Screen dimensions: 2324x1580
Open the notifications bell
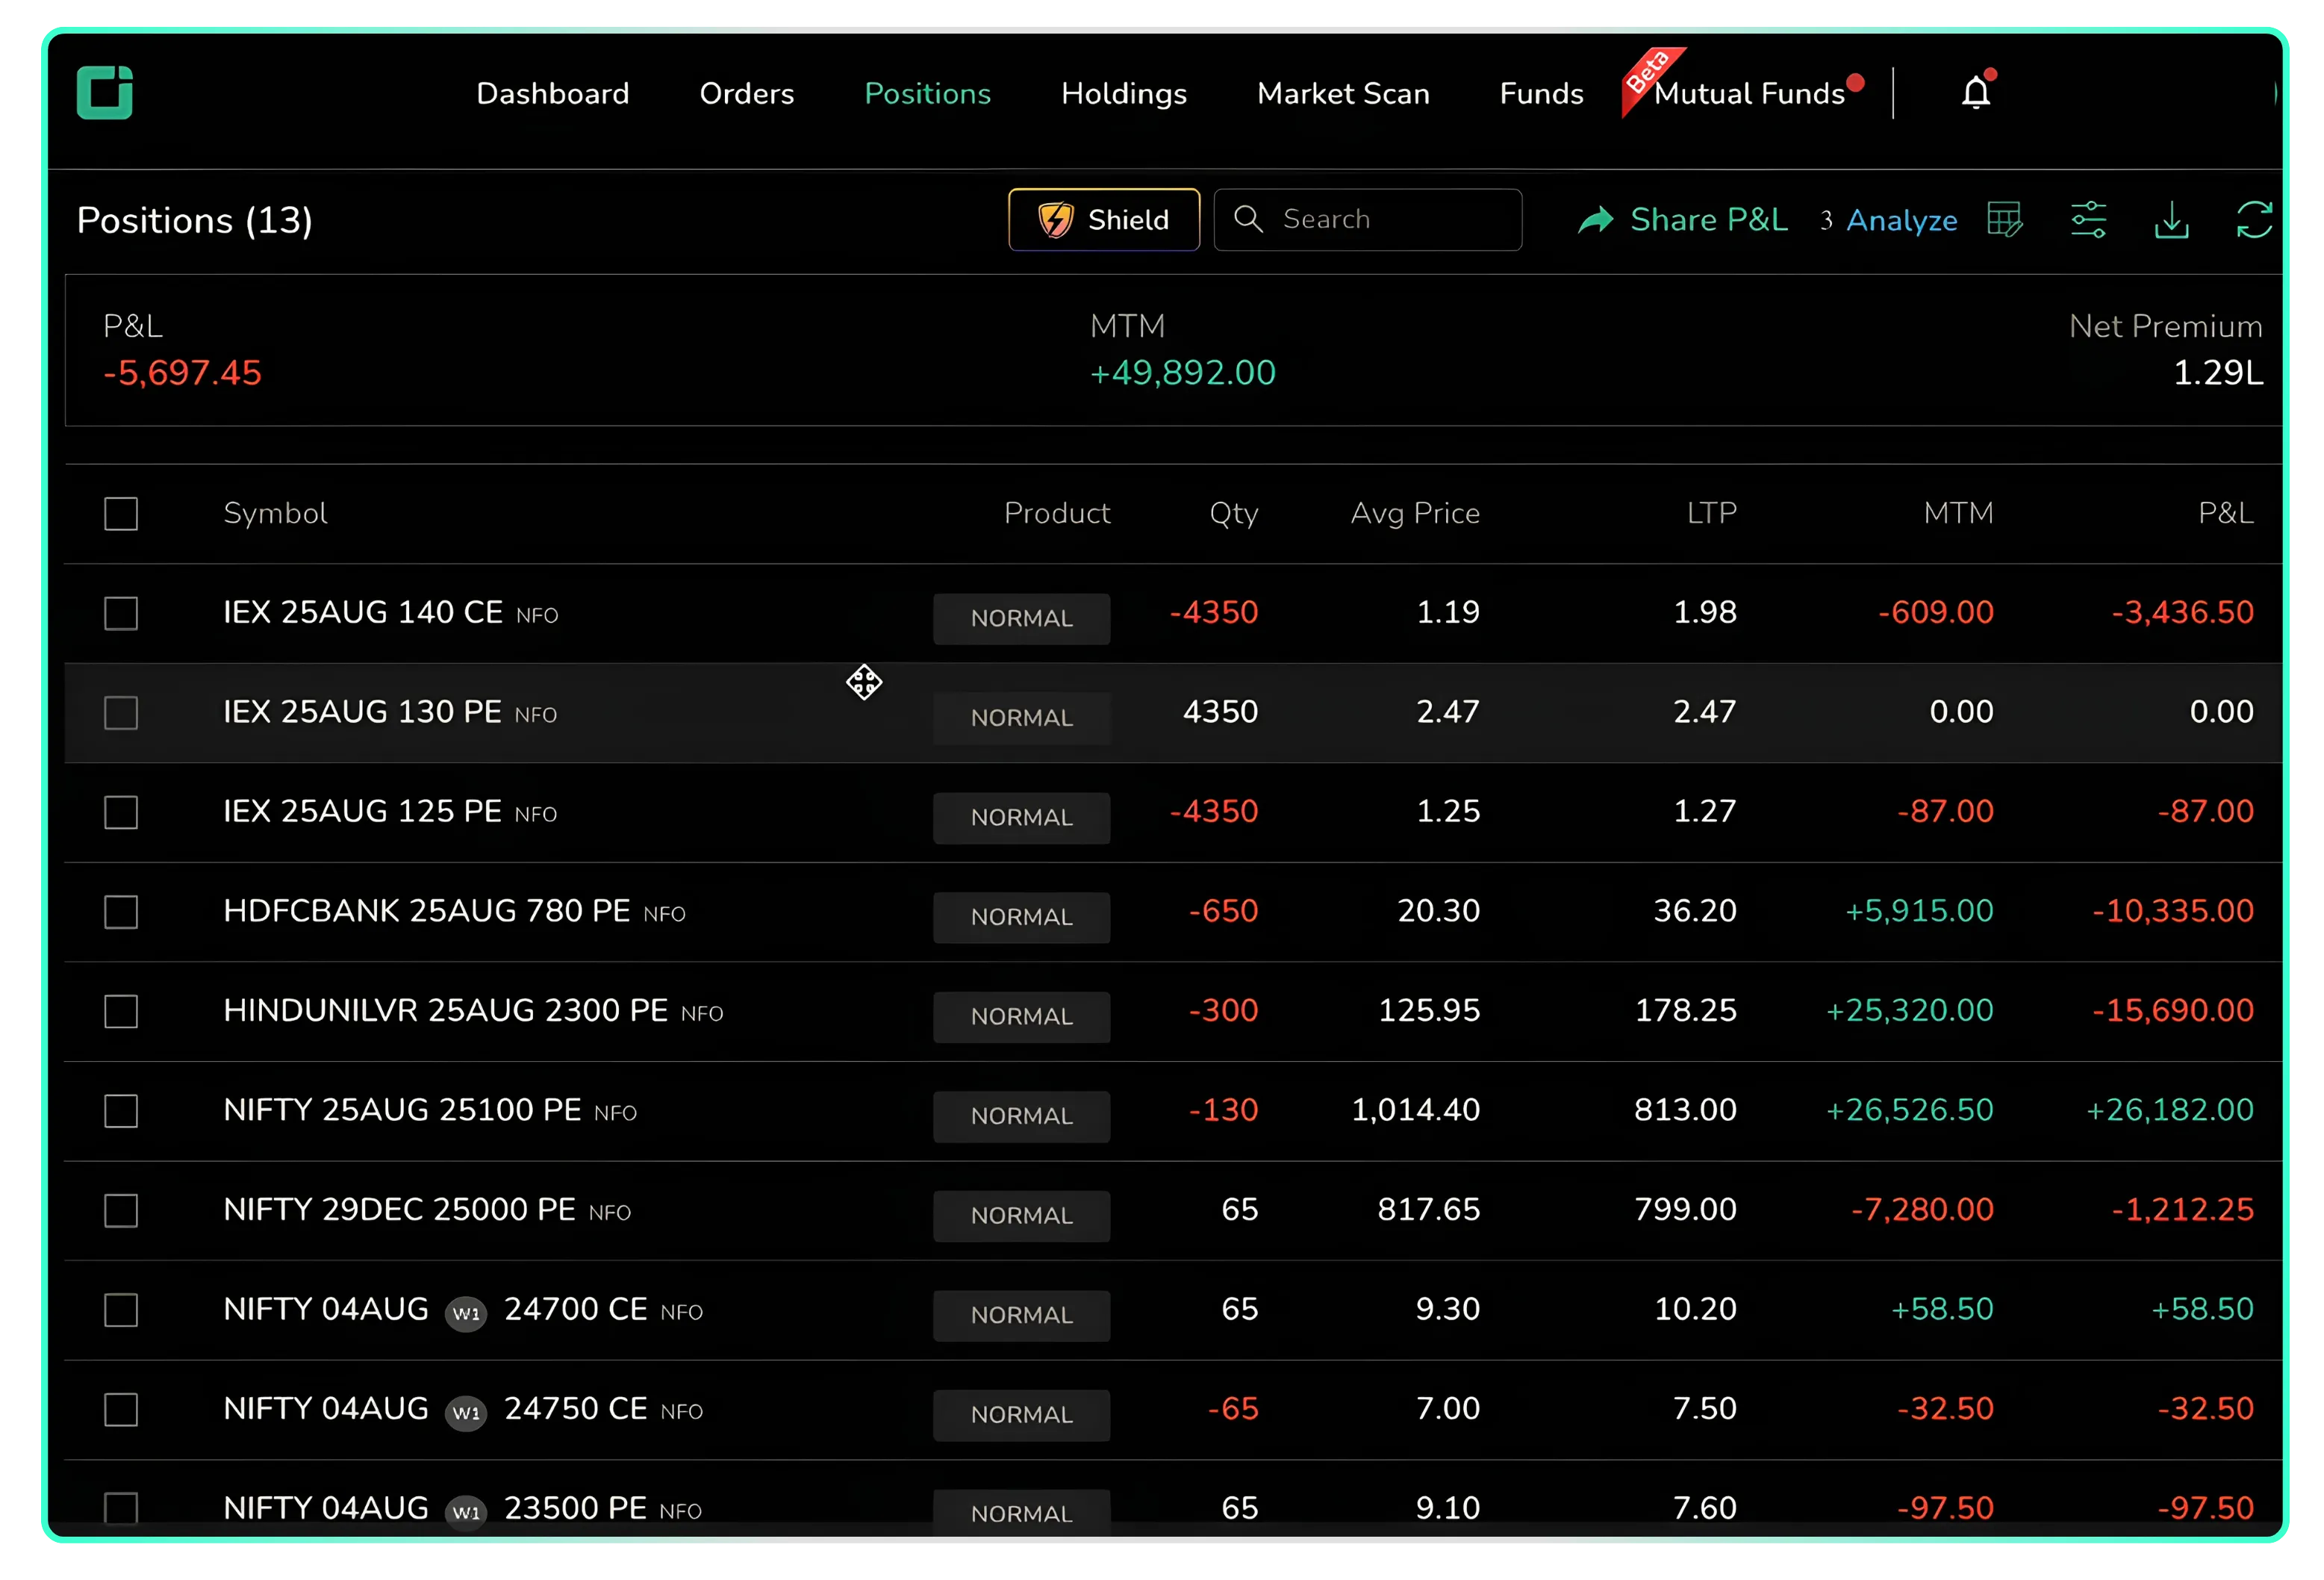(x=1976, y=92)
